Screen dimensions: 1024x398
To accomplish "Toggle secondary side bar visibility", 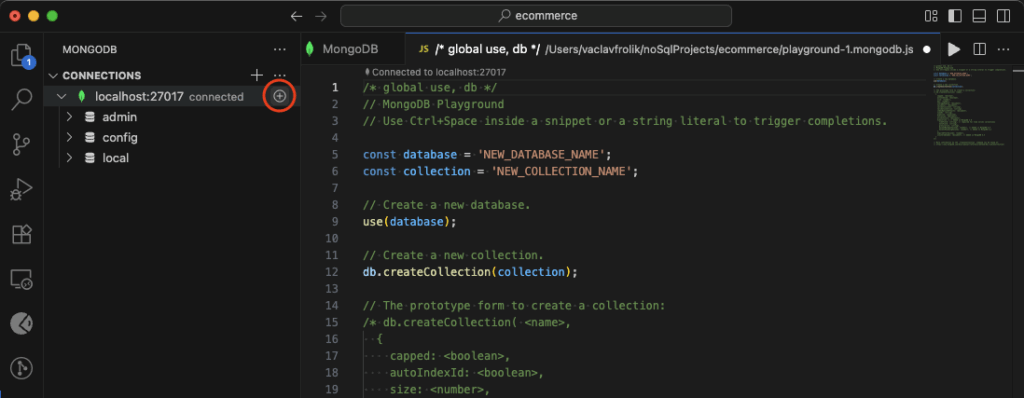I will click(1003, 16).
